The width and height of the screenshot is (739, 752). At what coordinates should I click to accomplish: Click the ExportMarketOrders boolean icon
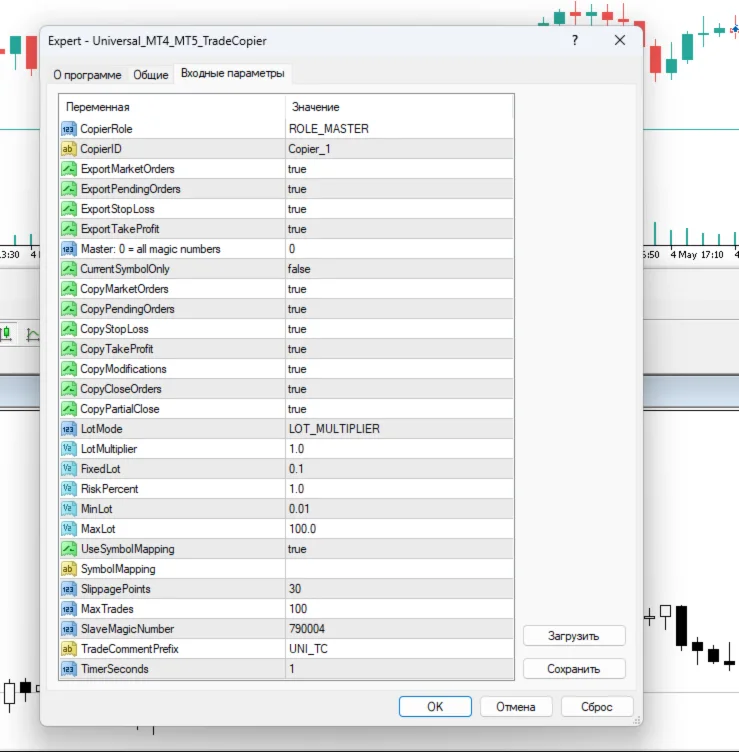[69, 169]
